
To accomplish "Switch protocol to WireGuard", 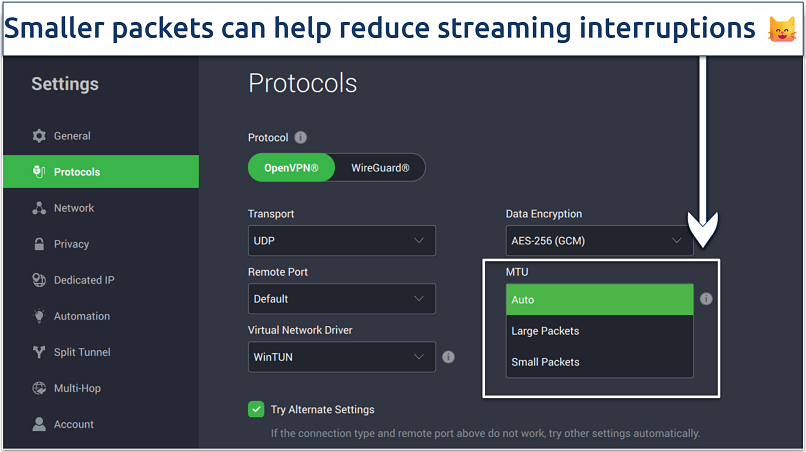I will pos(380,168).
